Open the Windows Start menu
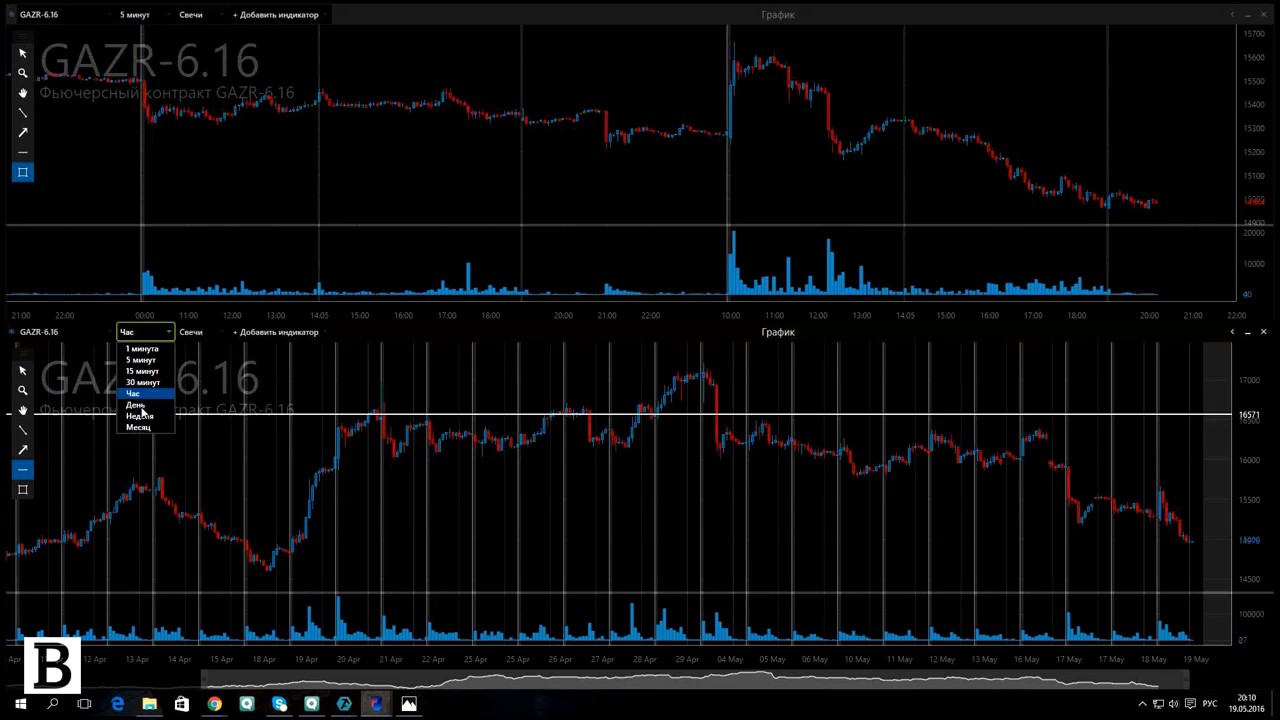Image resolution: width=1280 pixels, height=720 pixels. point(20,704)
